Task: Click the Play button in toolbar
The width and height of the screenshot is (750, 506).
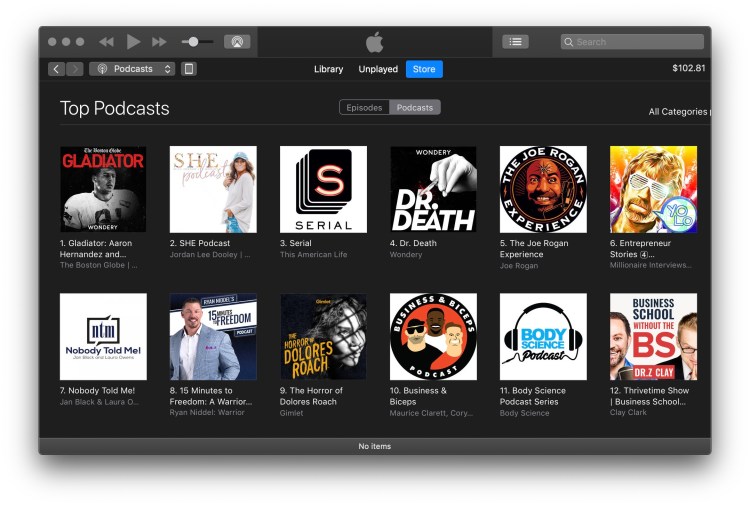Action: tap(133, 42)
